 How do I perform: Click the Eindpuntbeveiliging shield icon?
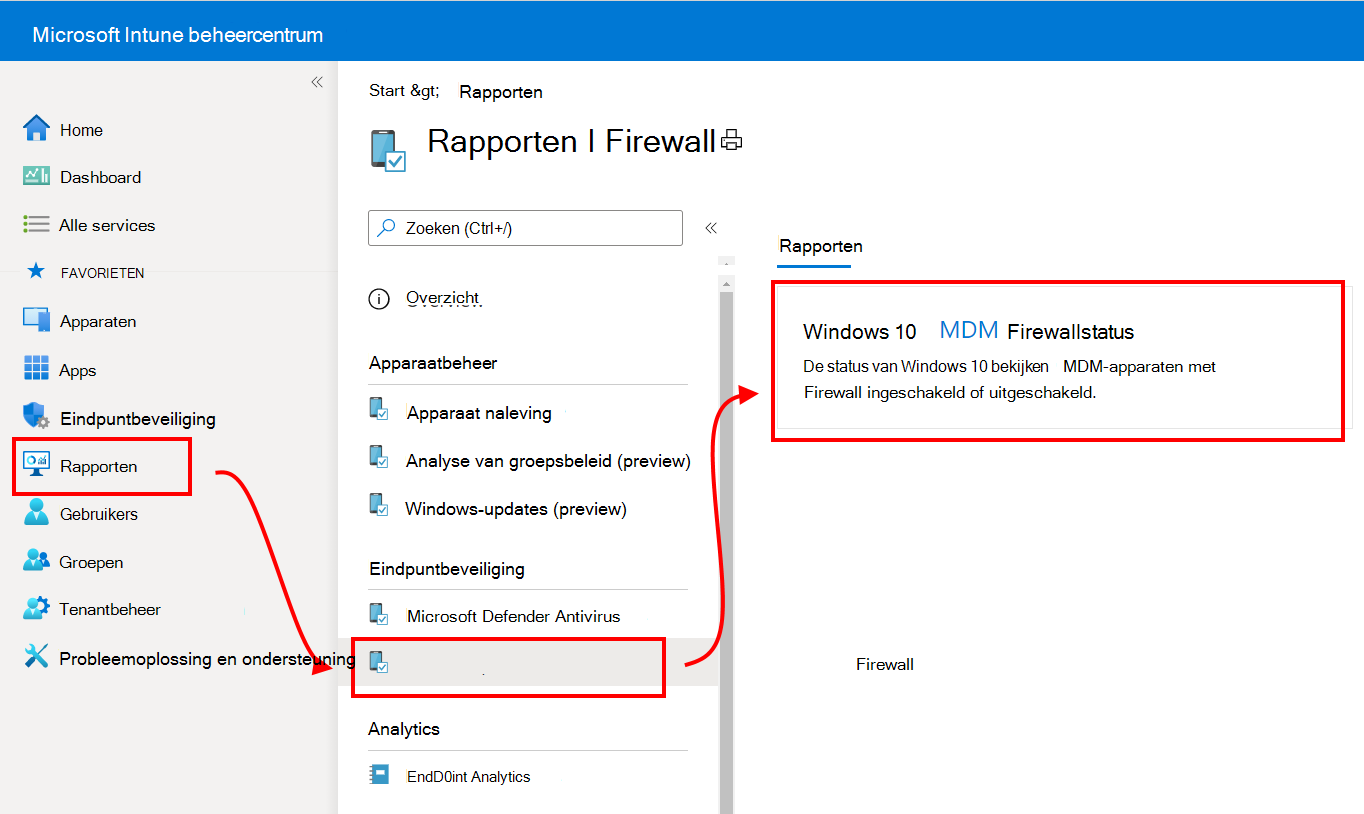click(36, 417)
